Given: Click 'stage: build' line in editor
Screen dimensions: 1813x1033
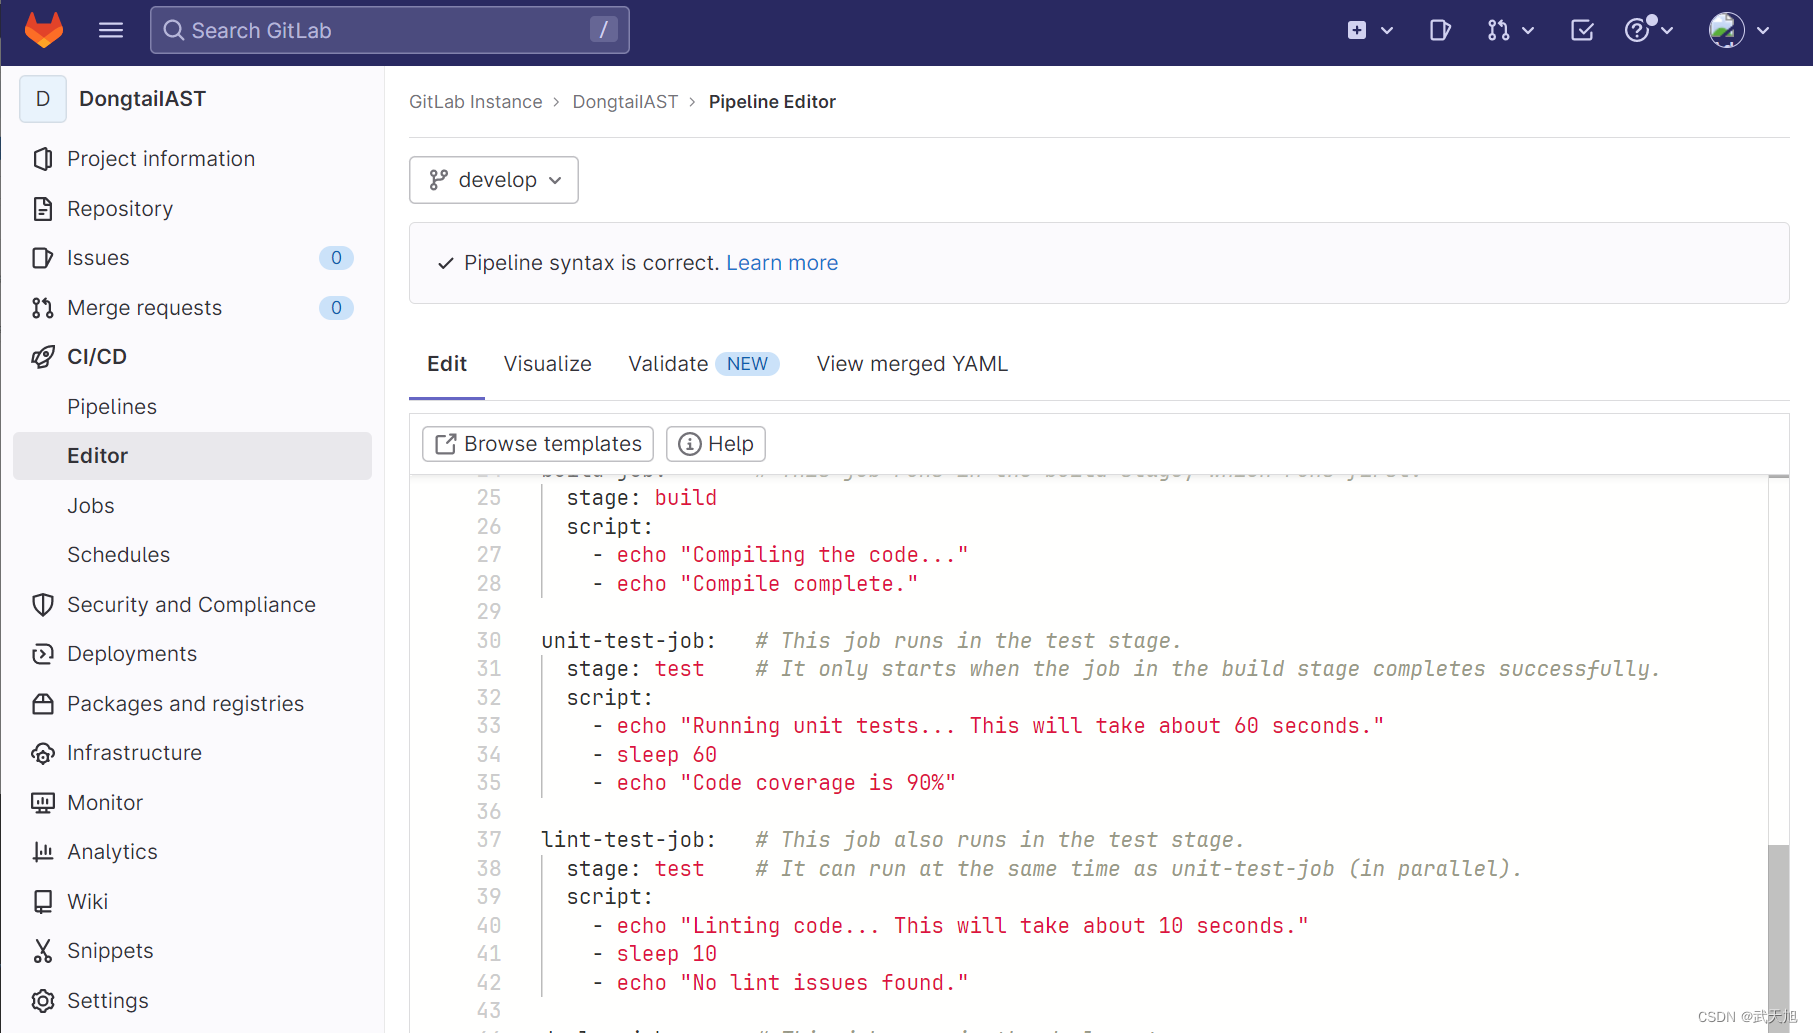Looking at the screenshot, I should pos(642,498).
